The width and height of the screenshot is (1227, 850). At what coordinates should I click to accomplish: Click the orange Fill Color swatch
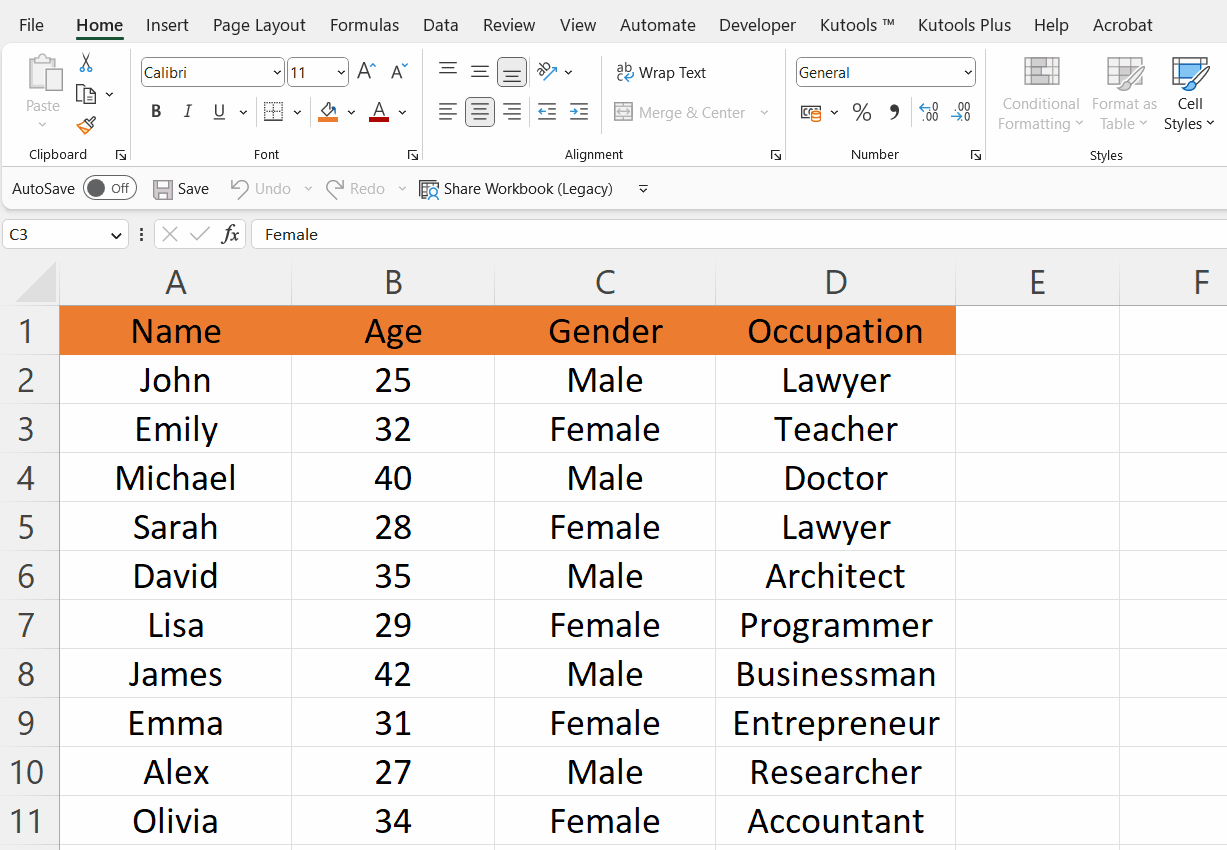tap(328, 112)
